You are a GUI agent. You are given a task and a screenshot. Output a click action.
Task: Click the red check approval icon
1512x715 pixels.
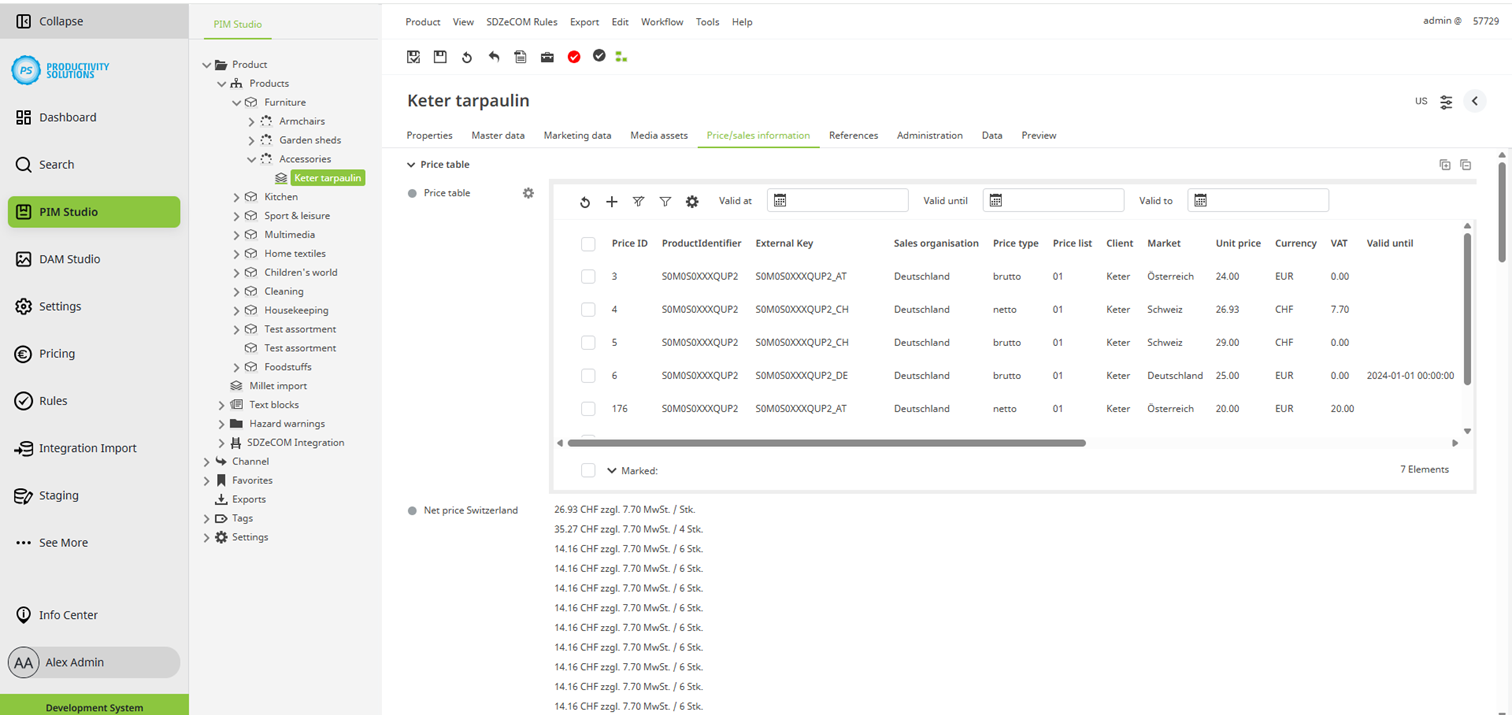(573, 57)
